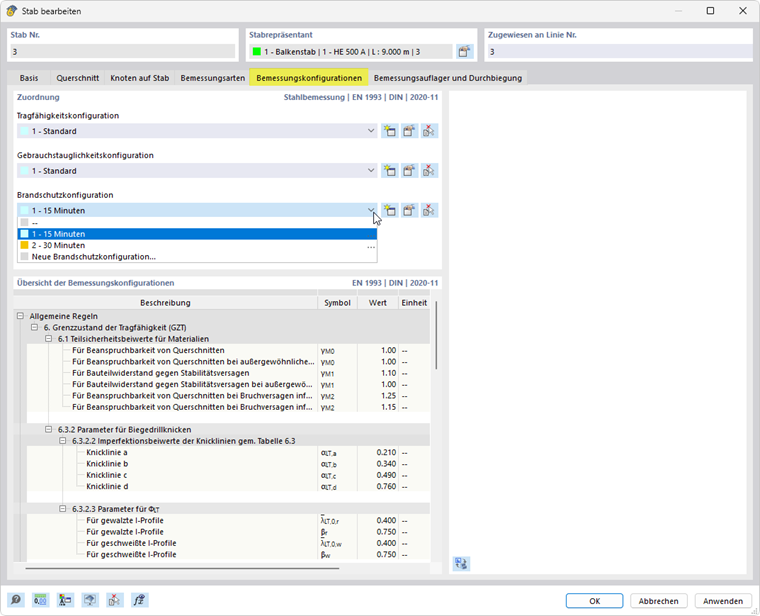Click light blue swatch in Tragfähigkeitskonfiguration
This screenshot has width=760, height=616.
point(24,131)
